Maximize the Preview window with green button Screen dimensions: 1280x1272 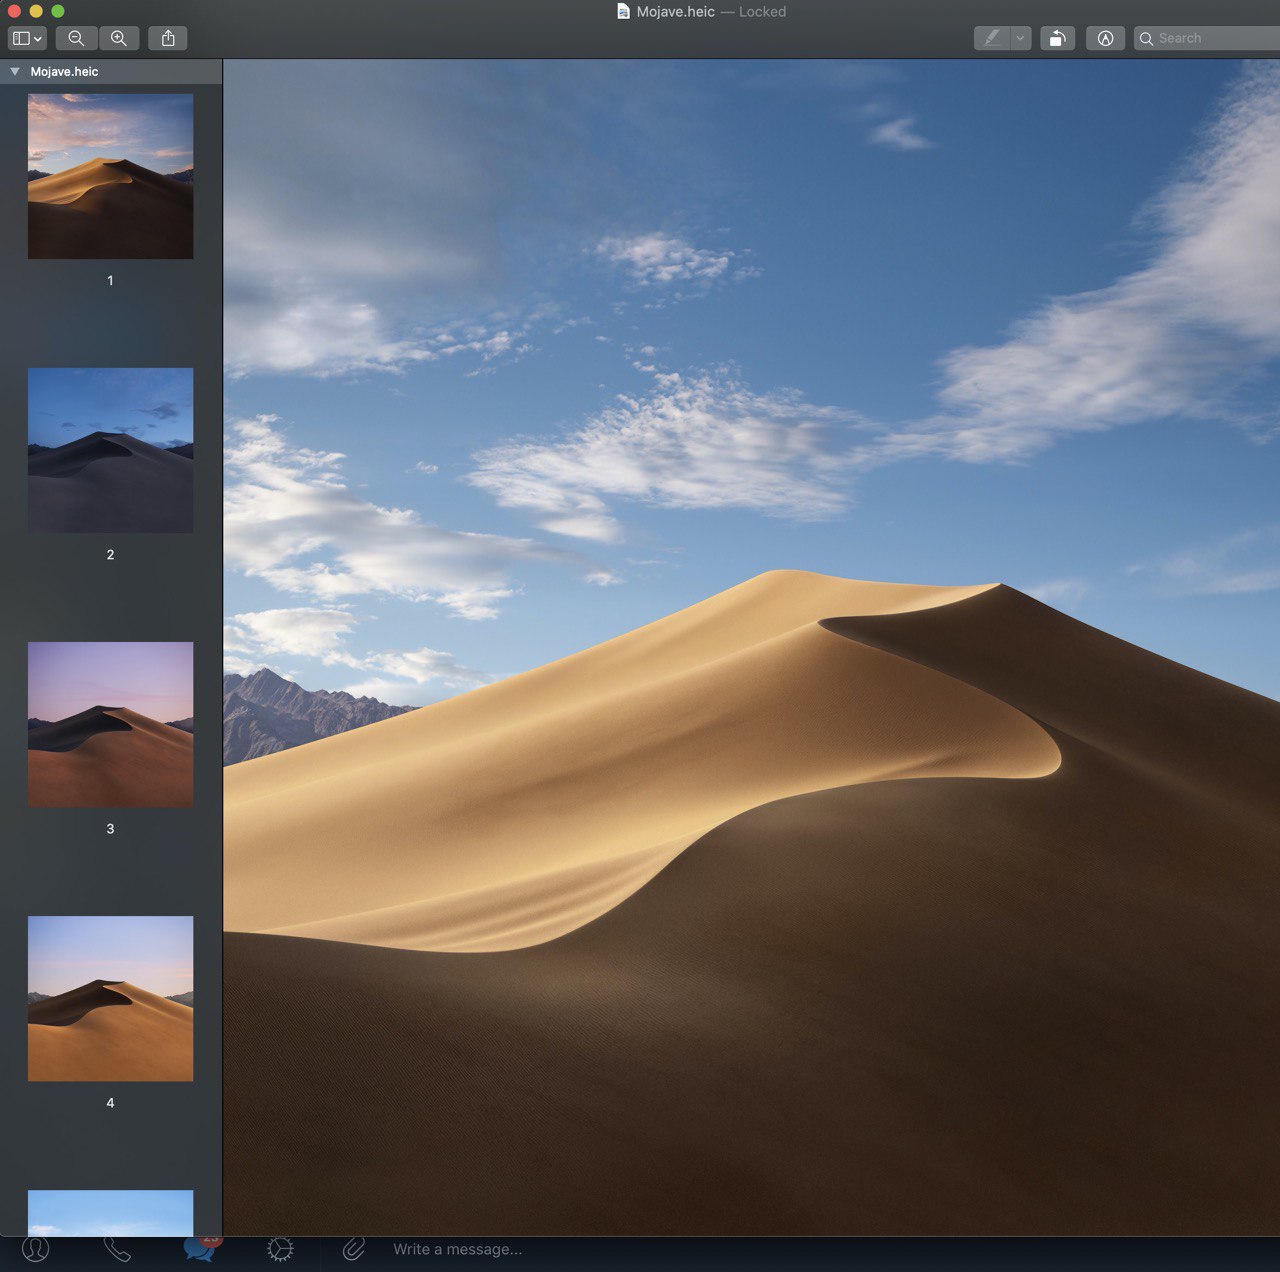point(58,11)
